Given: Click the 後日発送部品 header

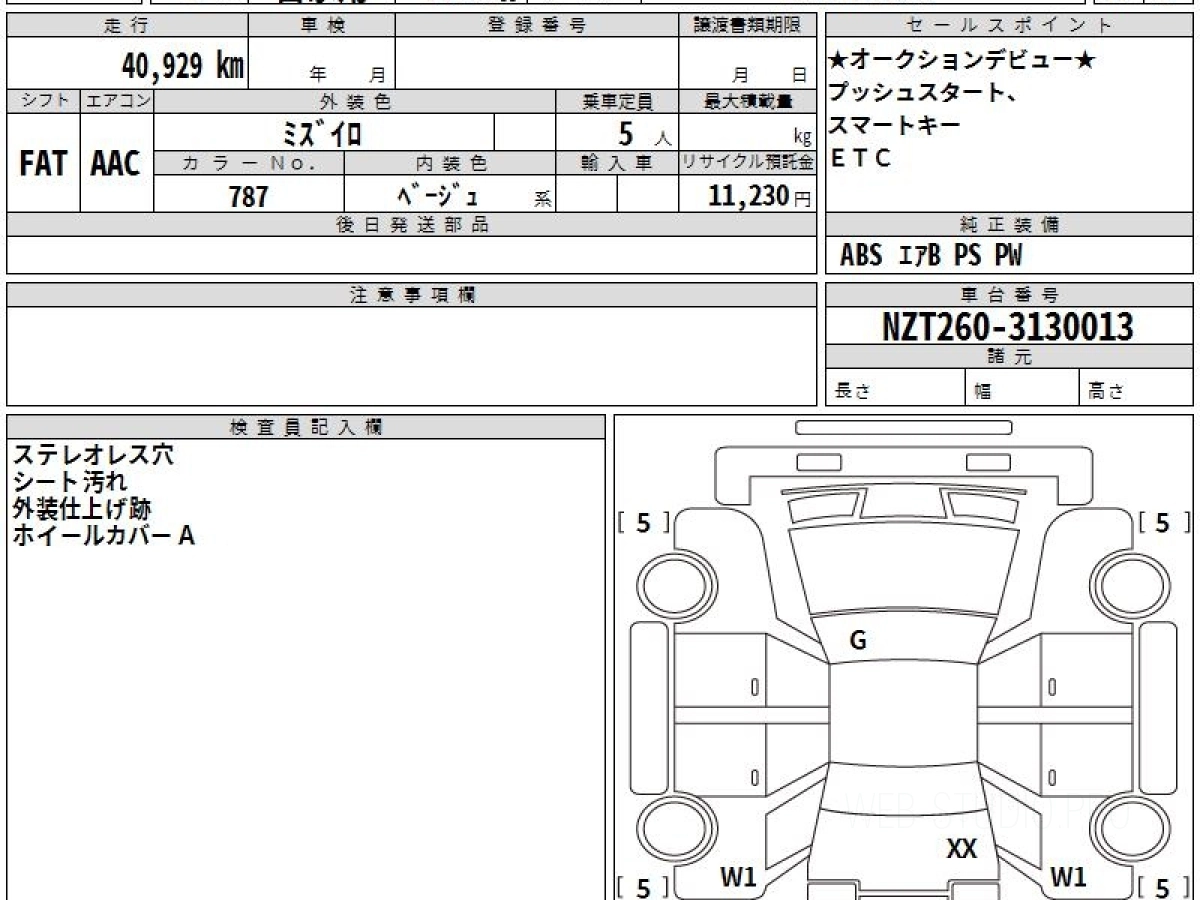Looking at the screenshot, I should click(411, 225).
